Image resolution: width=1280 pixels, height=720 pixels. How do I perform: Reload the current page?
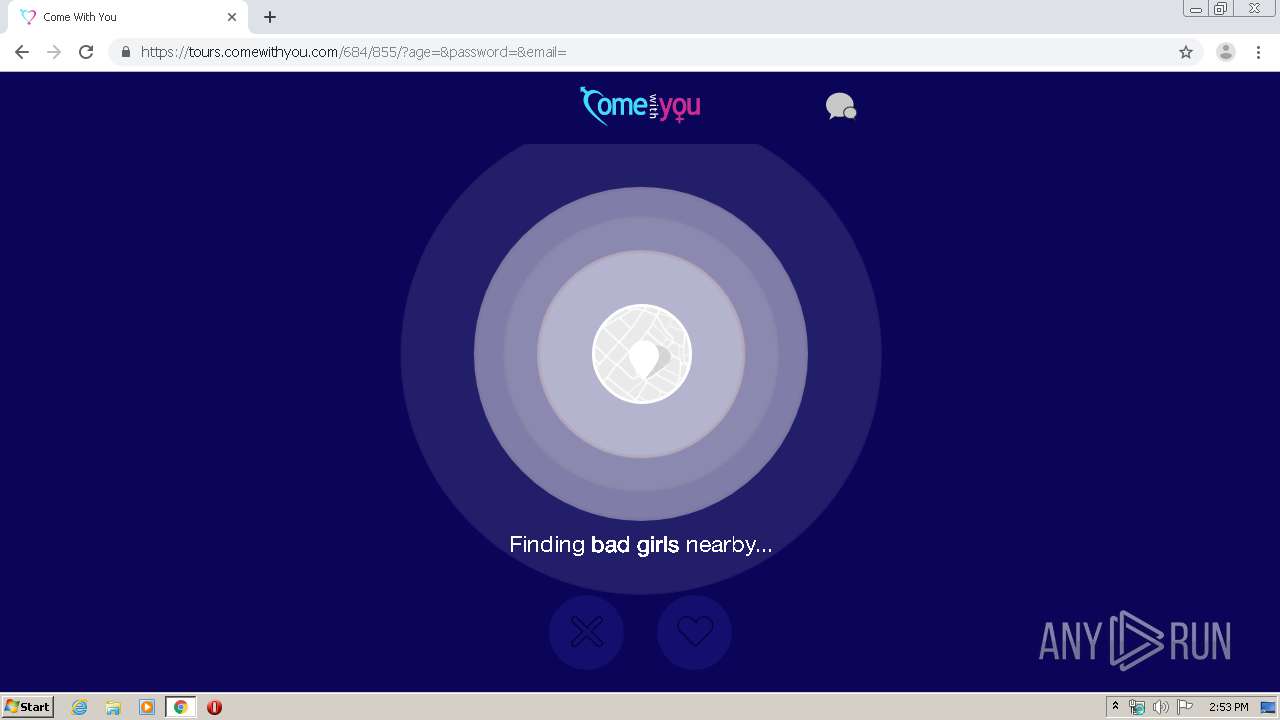pos(86,52)
